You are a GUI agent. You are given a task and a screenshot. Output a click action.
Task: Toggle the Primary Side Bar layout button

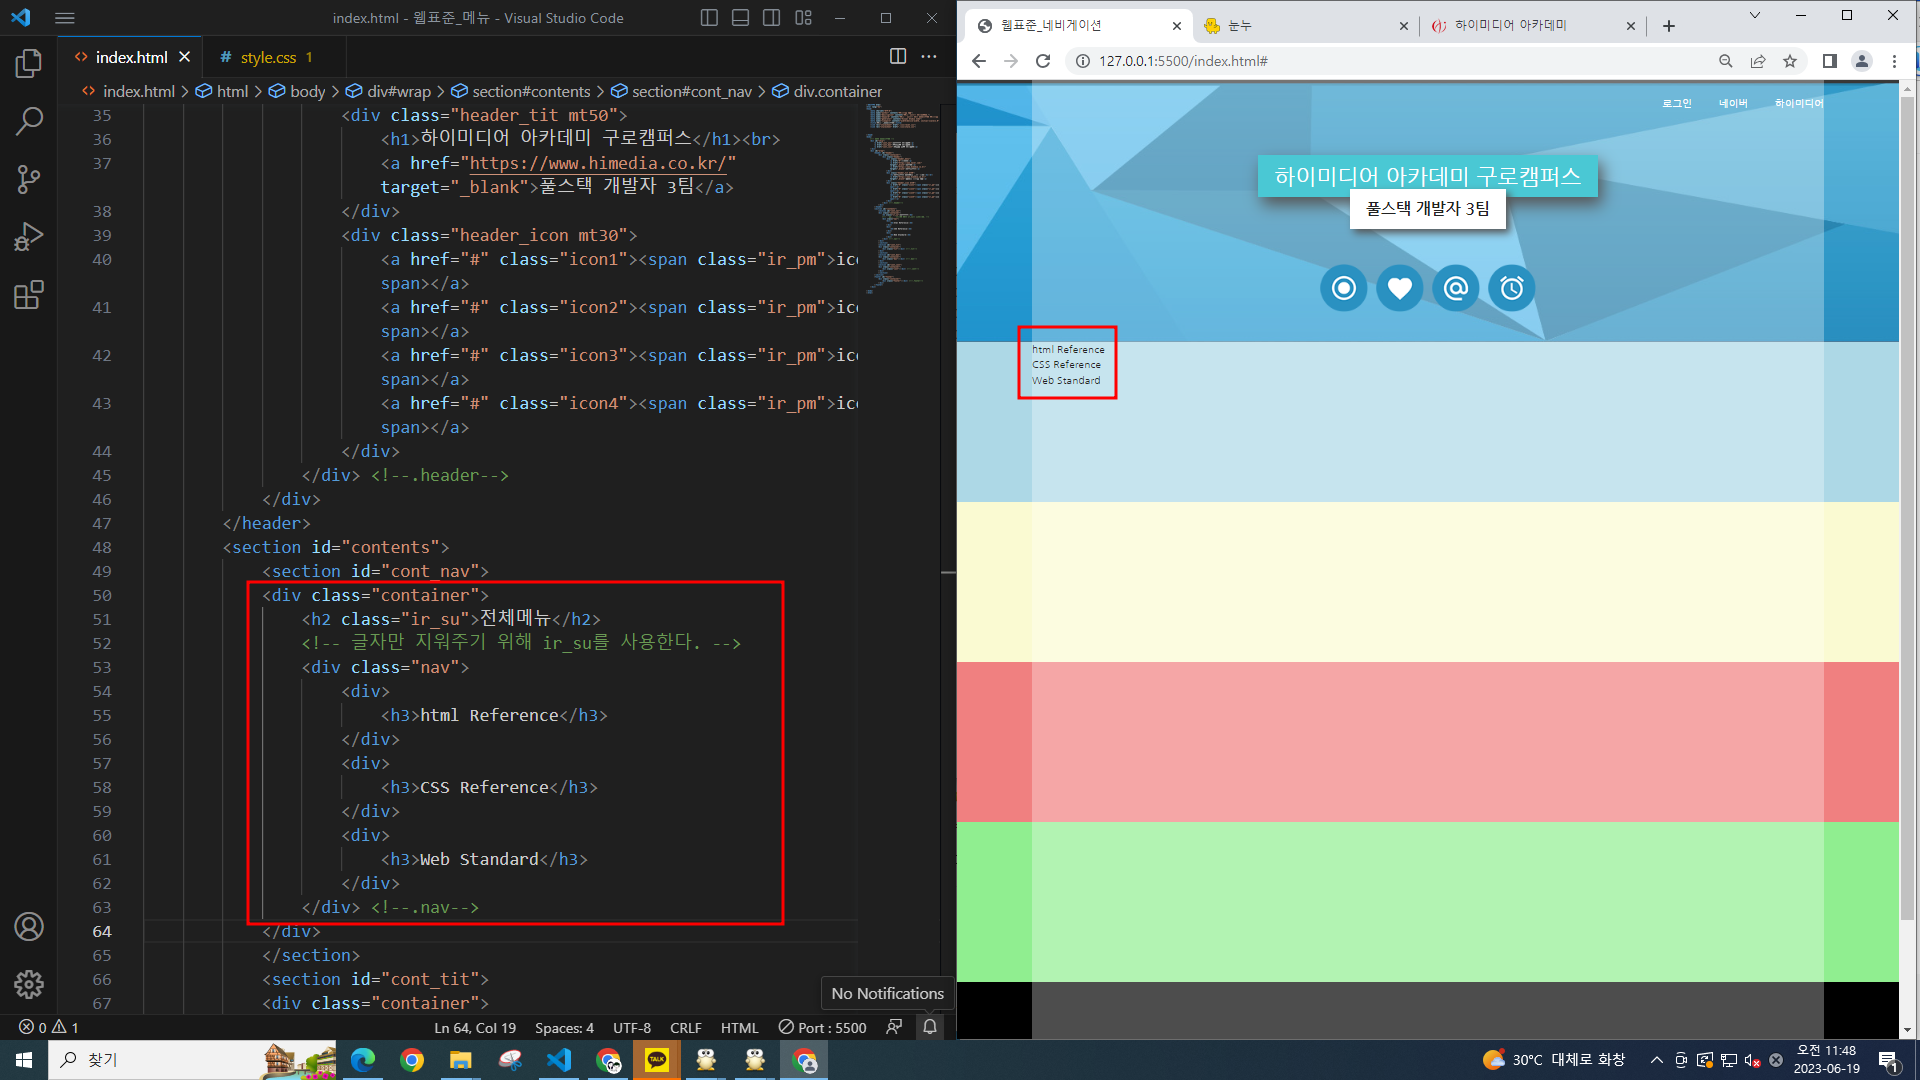coord(709,18)
